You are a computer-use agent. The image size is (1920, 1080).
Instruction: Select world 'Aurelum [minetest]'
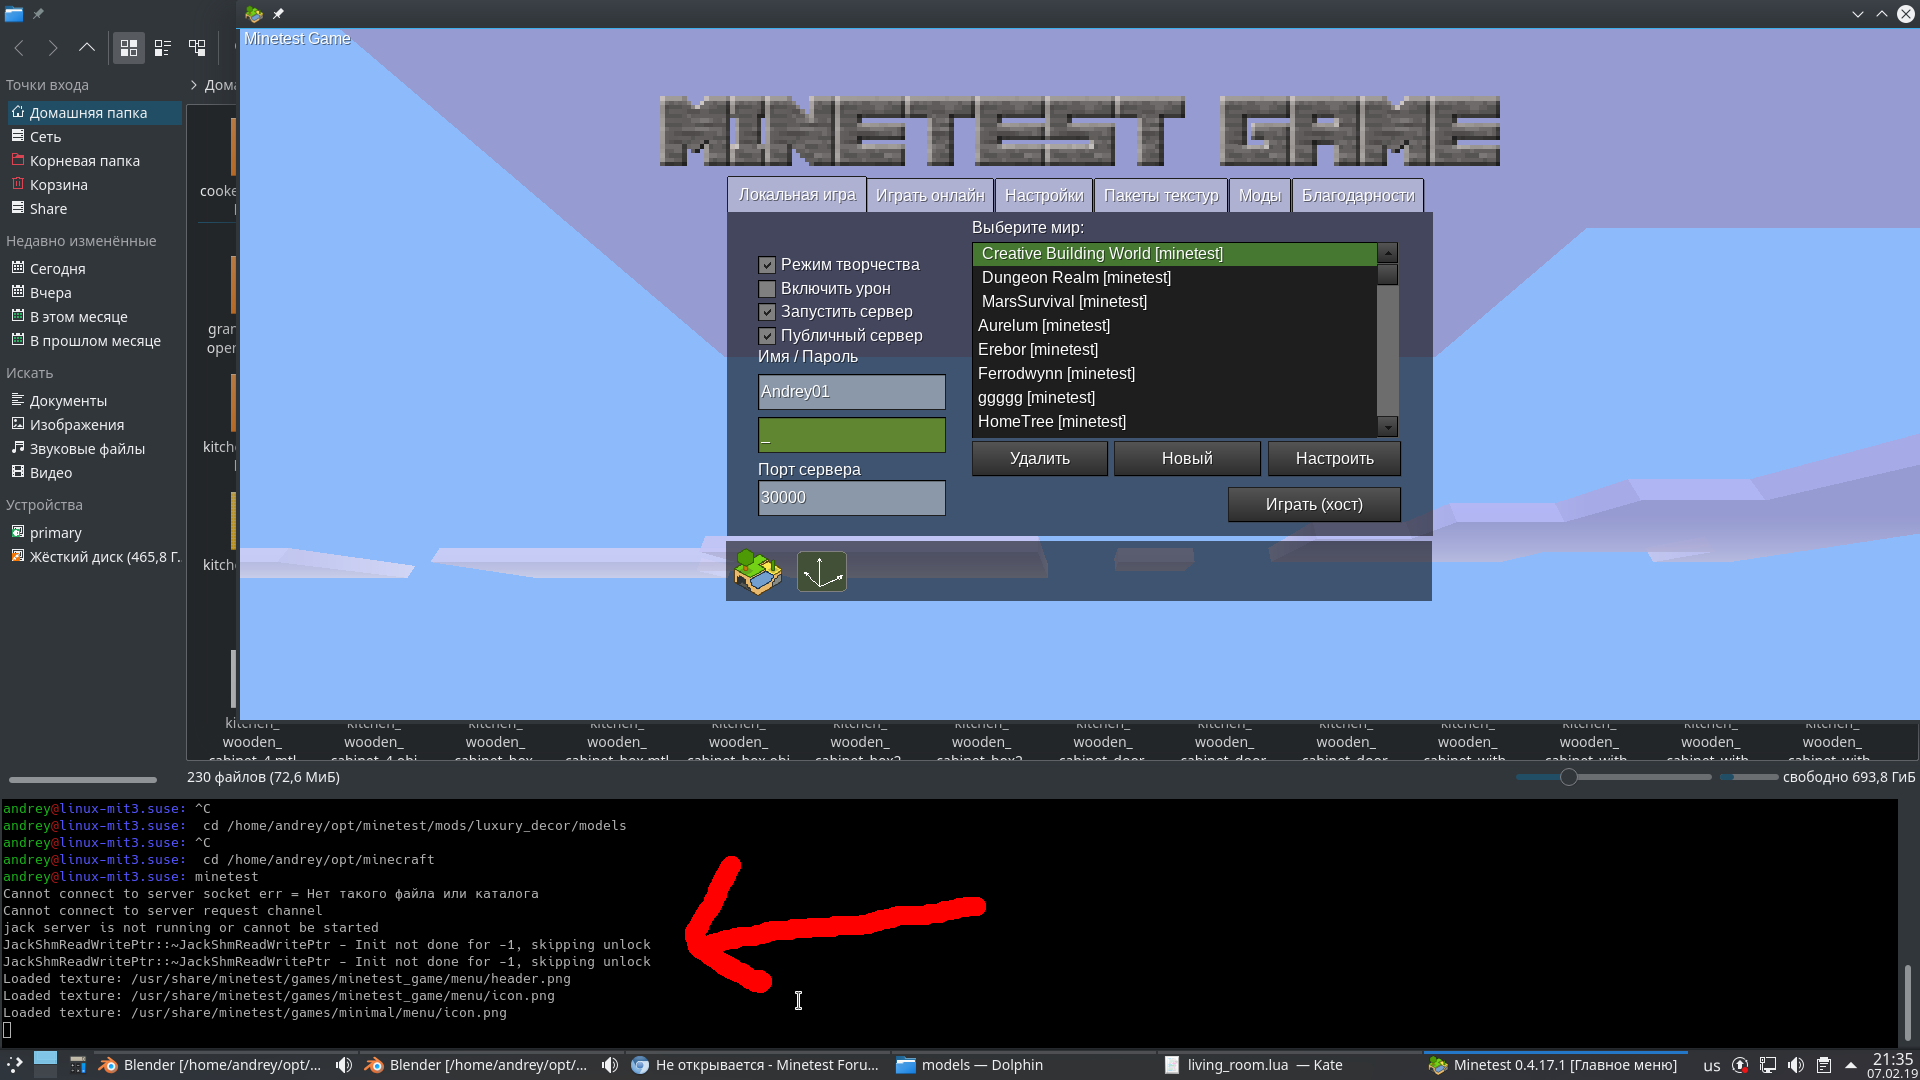1174,326
